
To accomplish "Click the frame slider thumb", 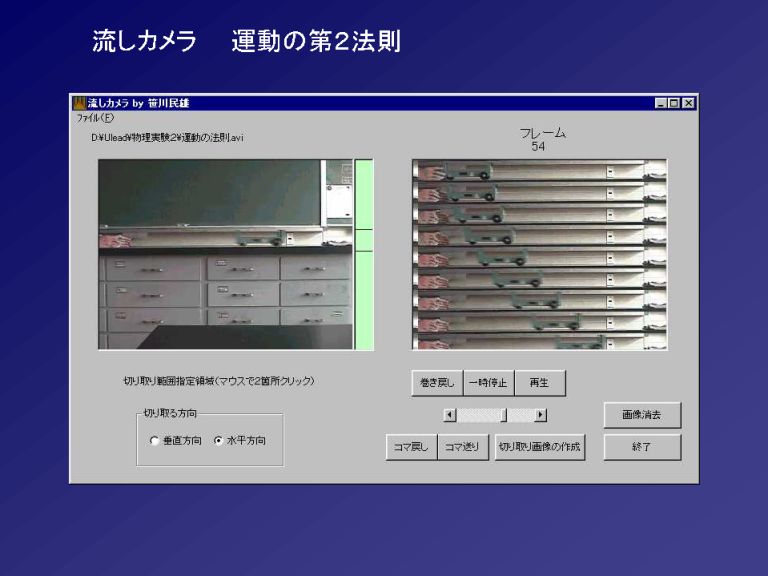I will tap(504, 415).
